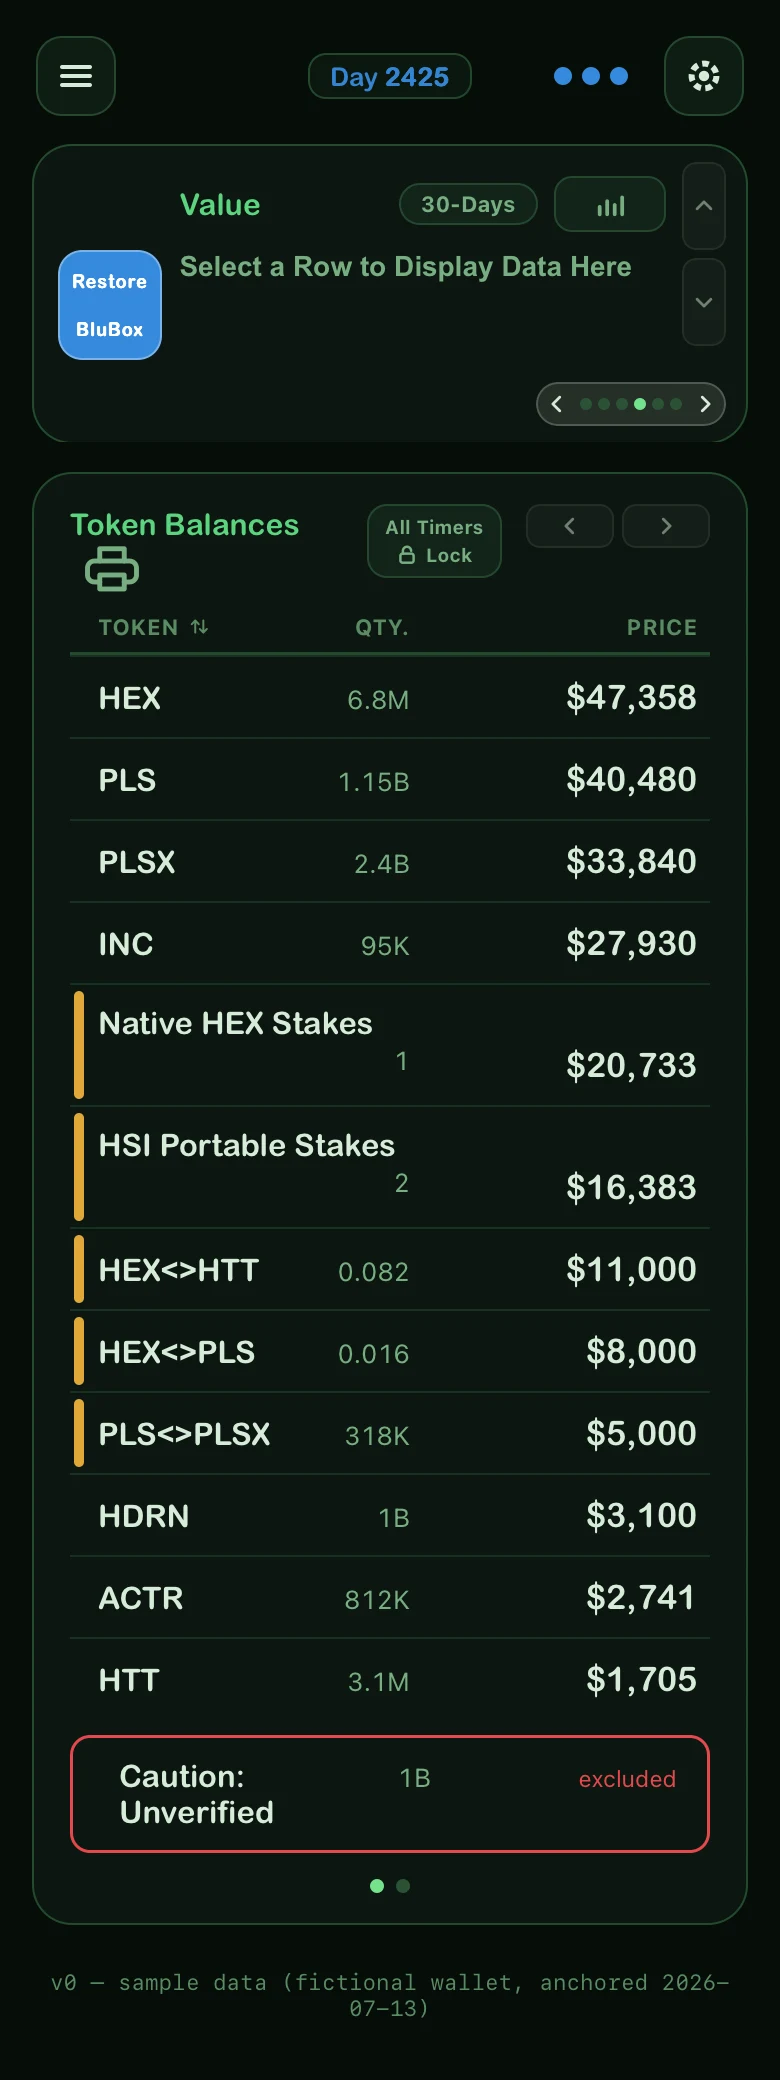Image resolution: width=780 pixels, height=2082 pixels.
Task: Select the PLSX token row
Action: coord(390,862)
